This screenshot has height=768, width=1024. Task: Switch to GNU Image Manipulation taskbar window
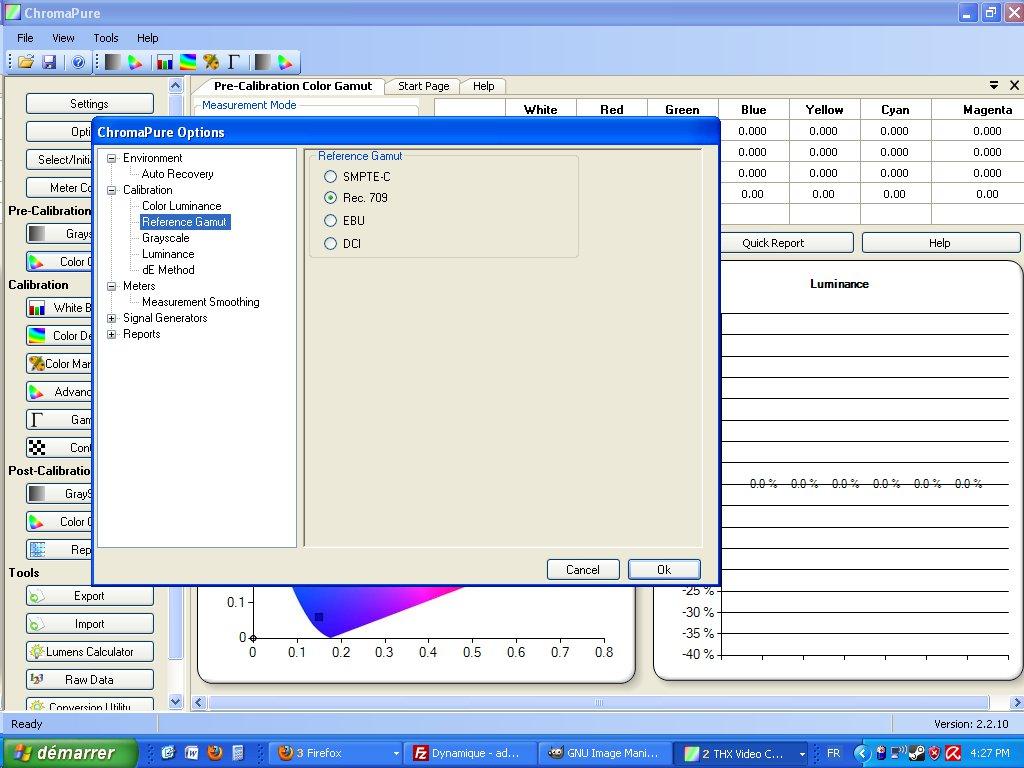click(603, 753)
